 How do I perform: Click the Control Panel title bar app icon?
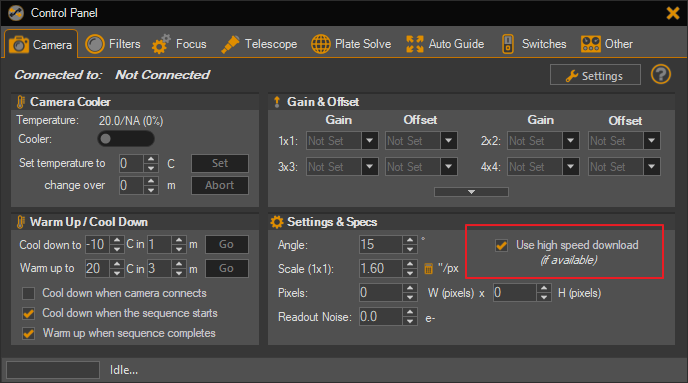click(x=16, y=13)
